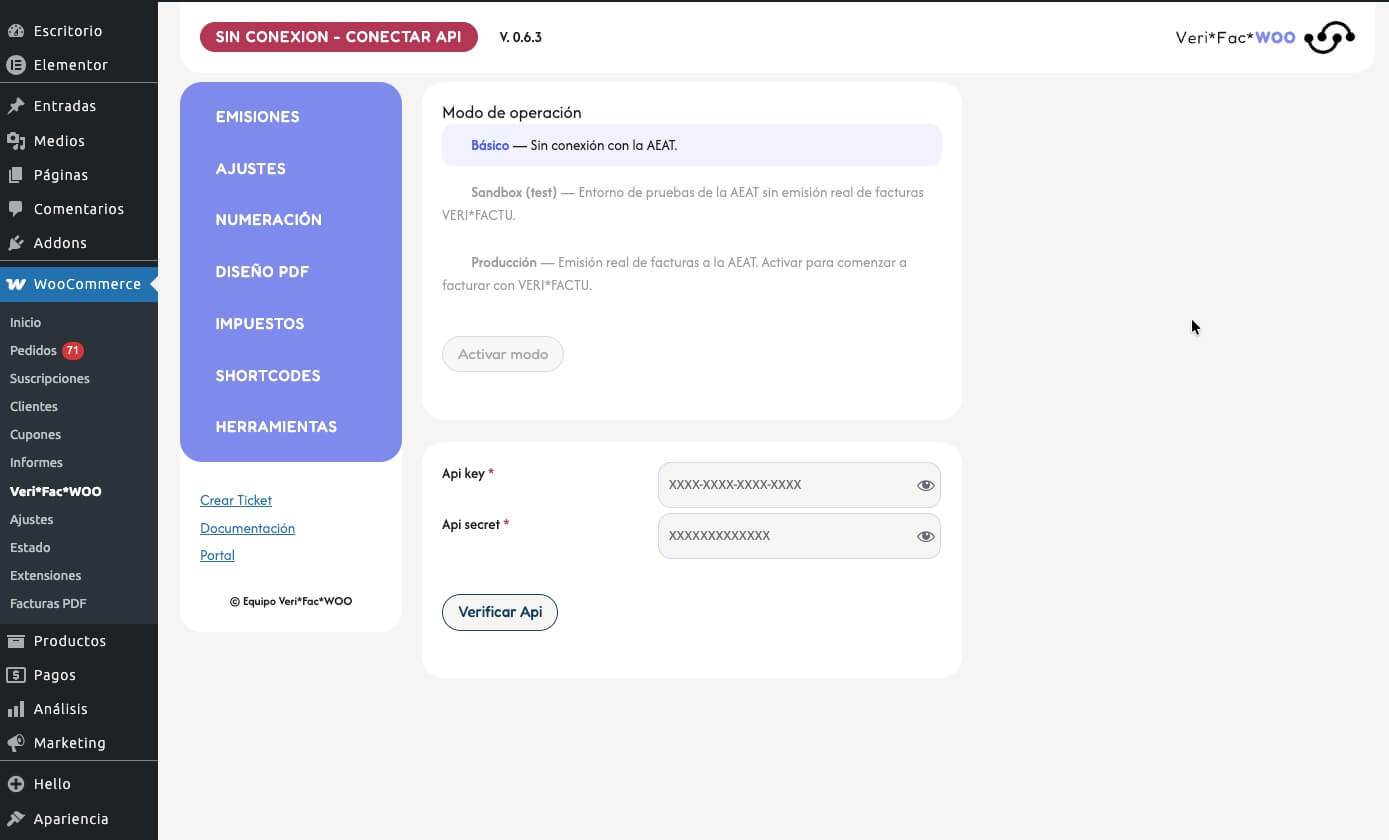The height and width of the screenshot is (840, 1389).
Task: Click the Verificar Api button
Action: 500,612
